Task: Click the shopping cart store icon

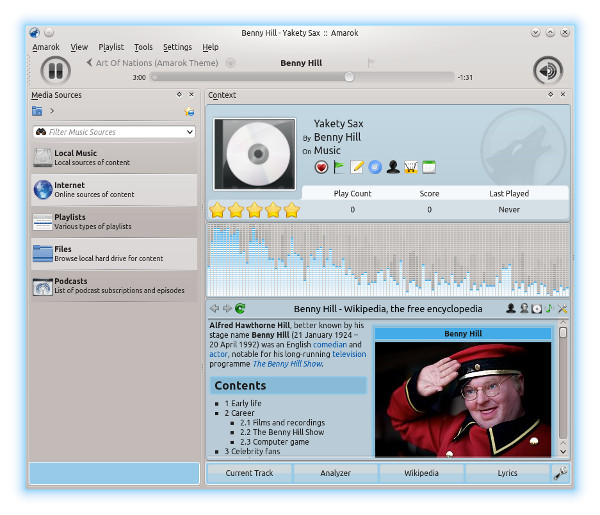Action: click(411, 167)
